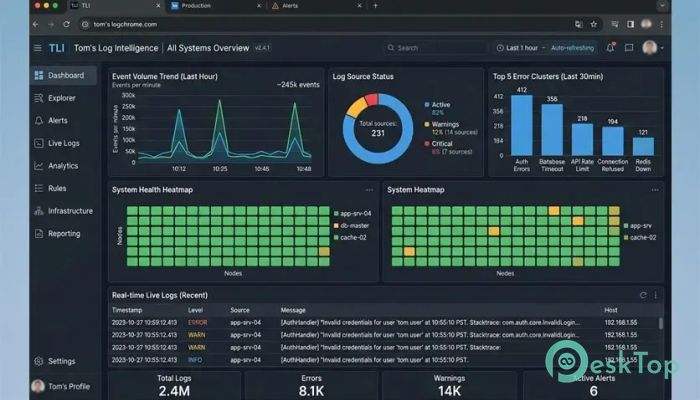Click the notification bell in header
This screenshot has height=400, width=700.
point(610,48)
